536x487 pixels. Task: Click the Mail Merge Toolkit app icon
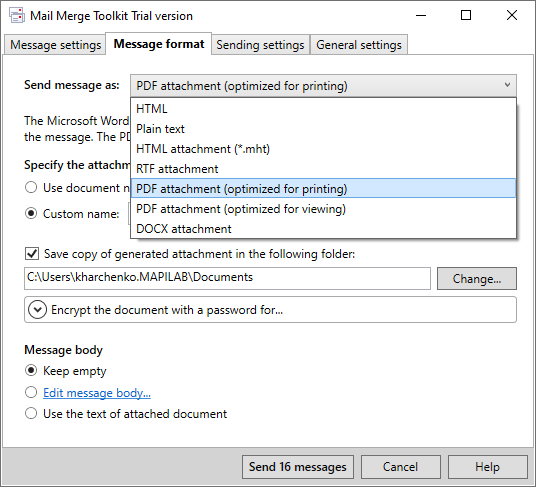[x=17, y=15]
